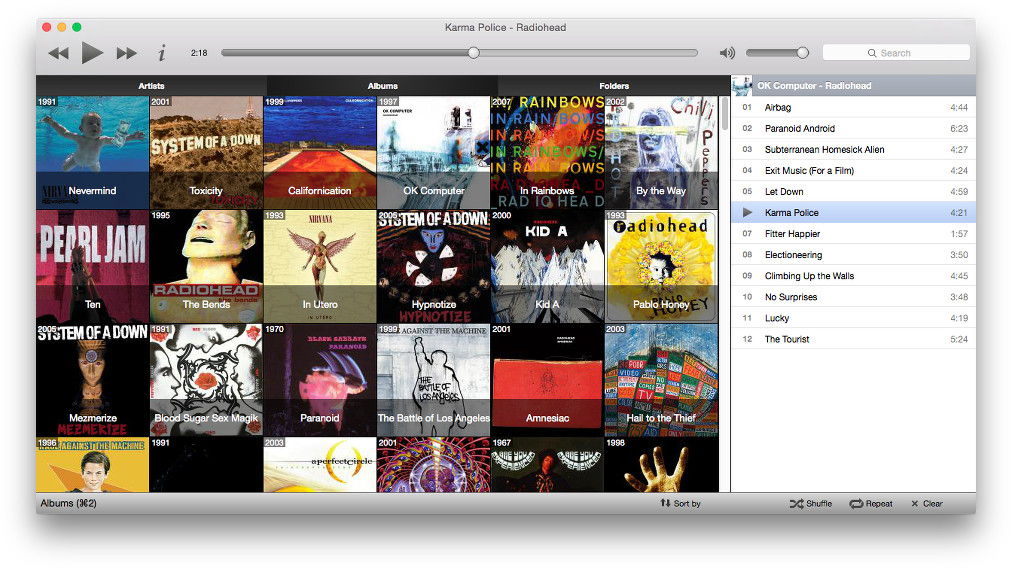Viewport: 1012px width, 569px height.
Task: Select the 1996 Rage Against the Machine album
Action: [92, 464]
